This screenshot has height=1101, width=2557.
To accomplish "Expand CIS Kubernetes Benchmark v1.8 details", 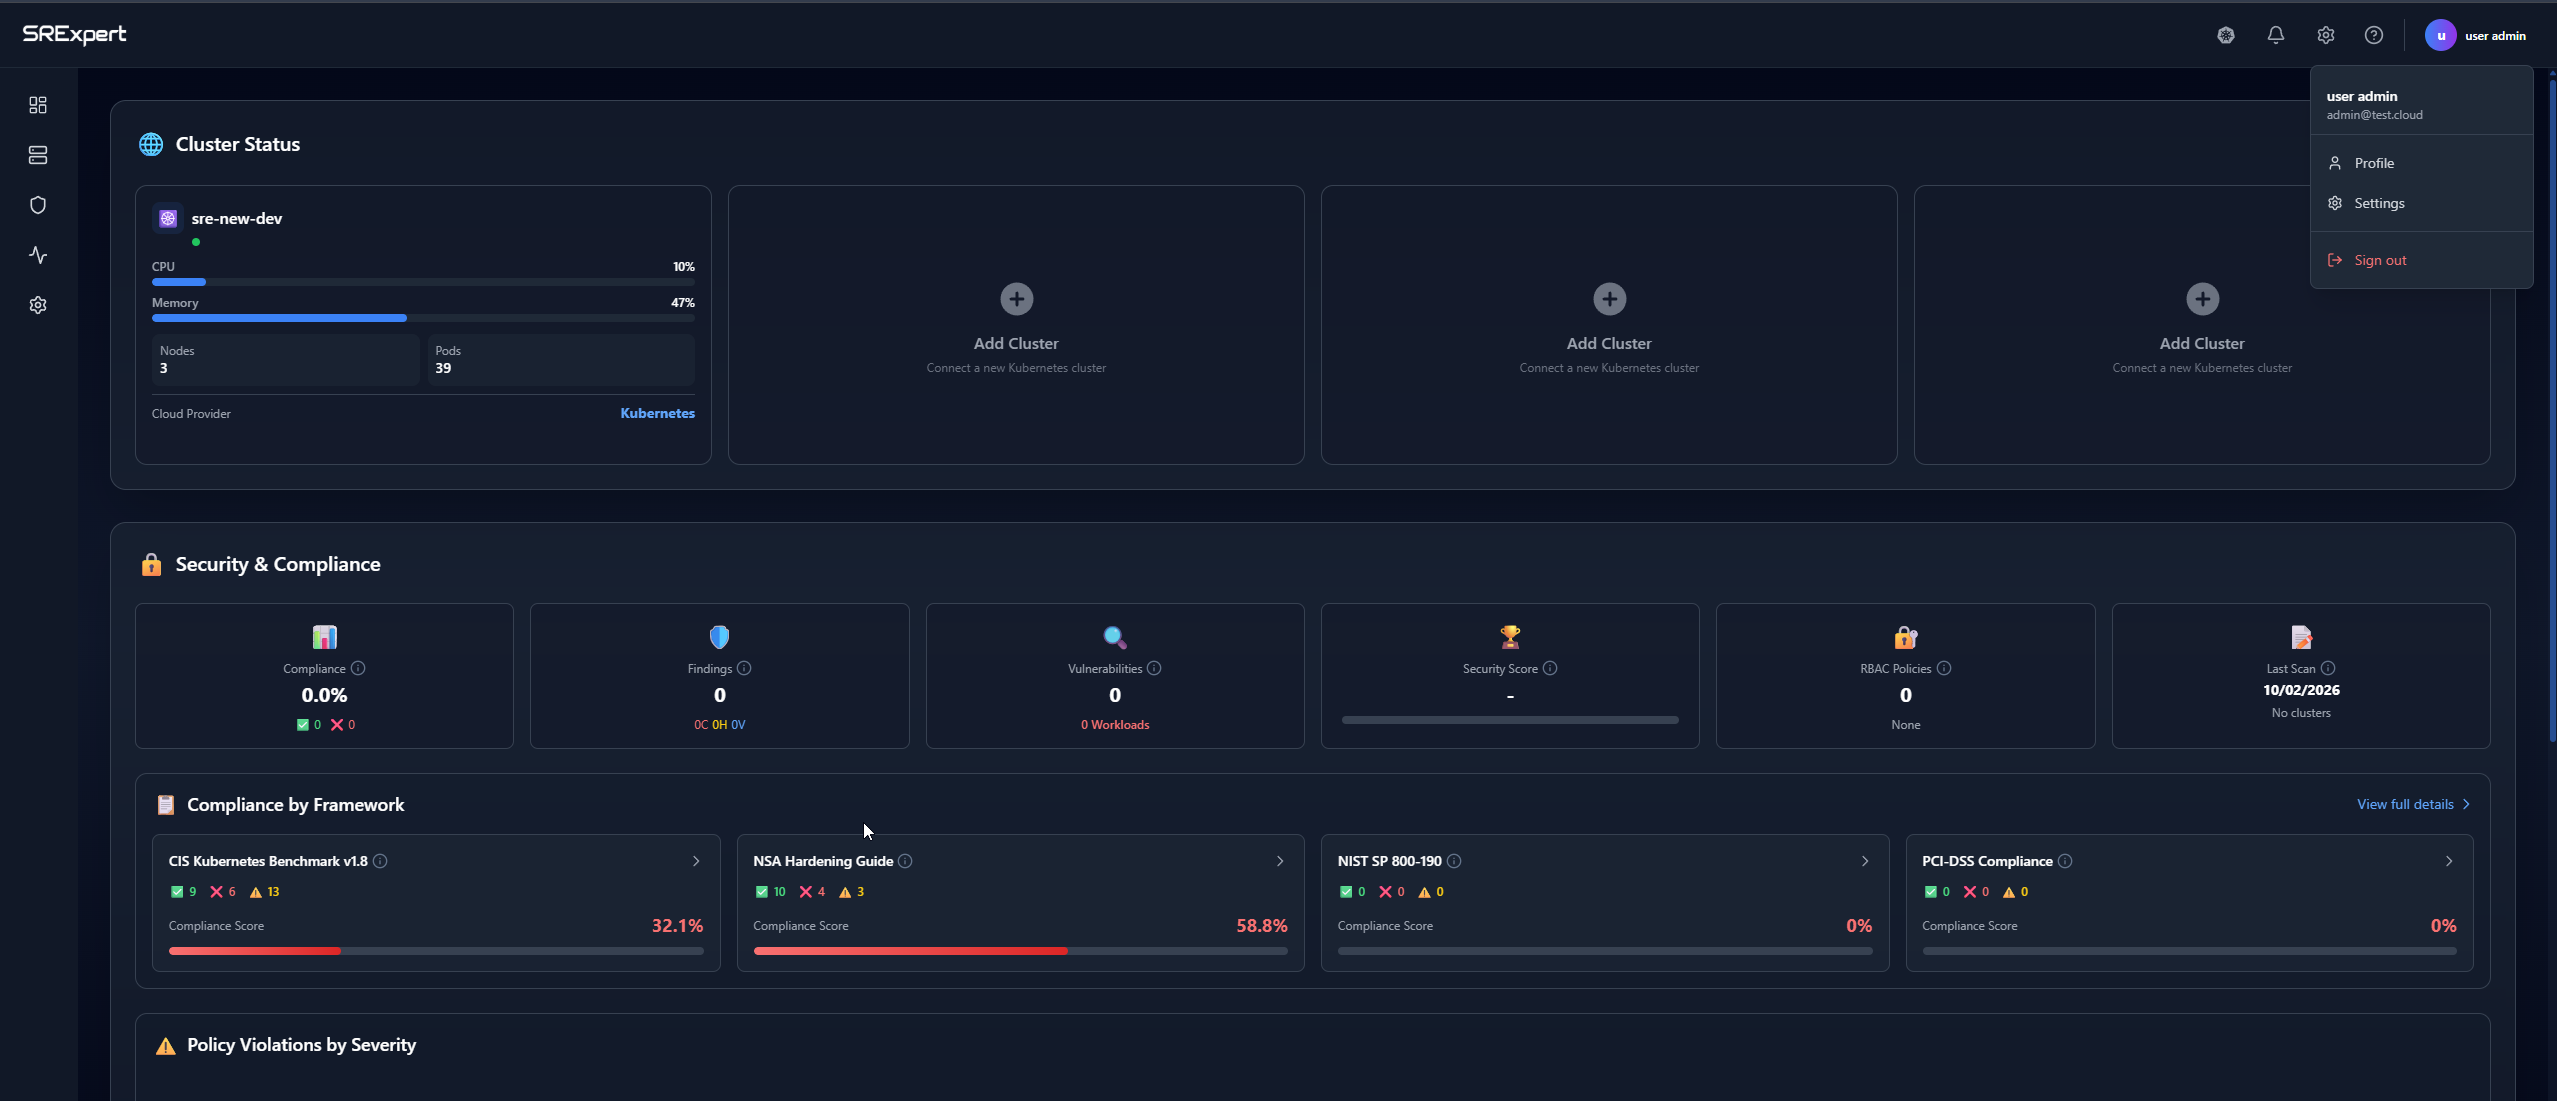I will tap(695, 861).
